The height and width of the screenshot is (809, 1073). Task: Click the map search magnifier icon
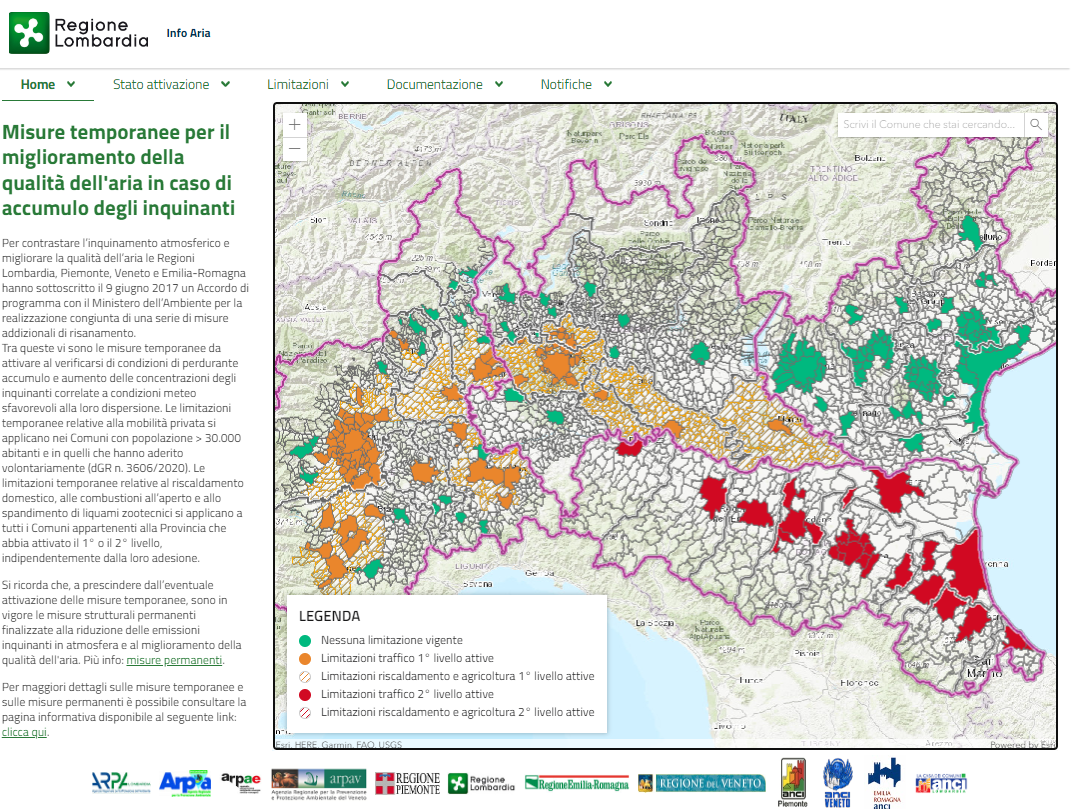click(1036, 125)
